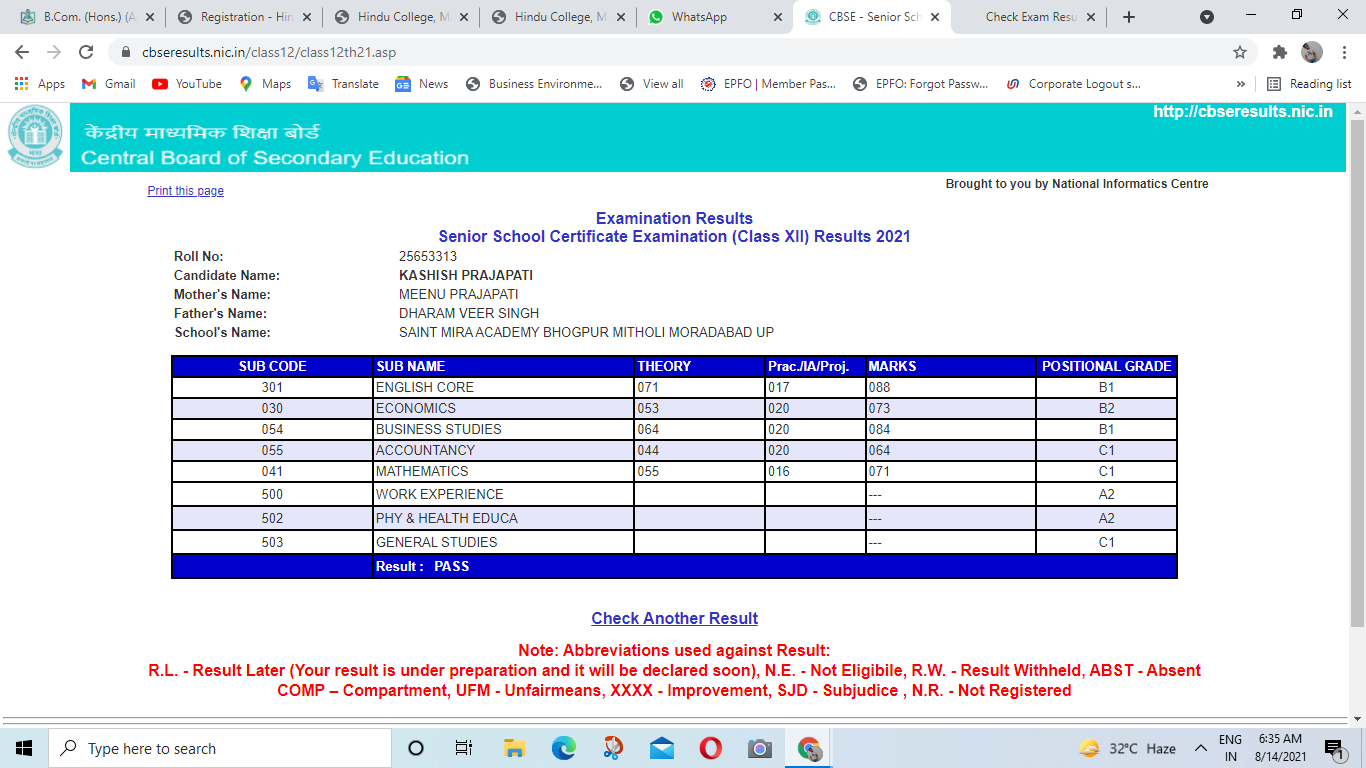Viewport: 1366px width, 768px height.
Task: Bookmark this page with the star icon
Action: [1240, 52]
